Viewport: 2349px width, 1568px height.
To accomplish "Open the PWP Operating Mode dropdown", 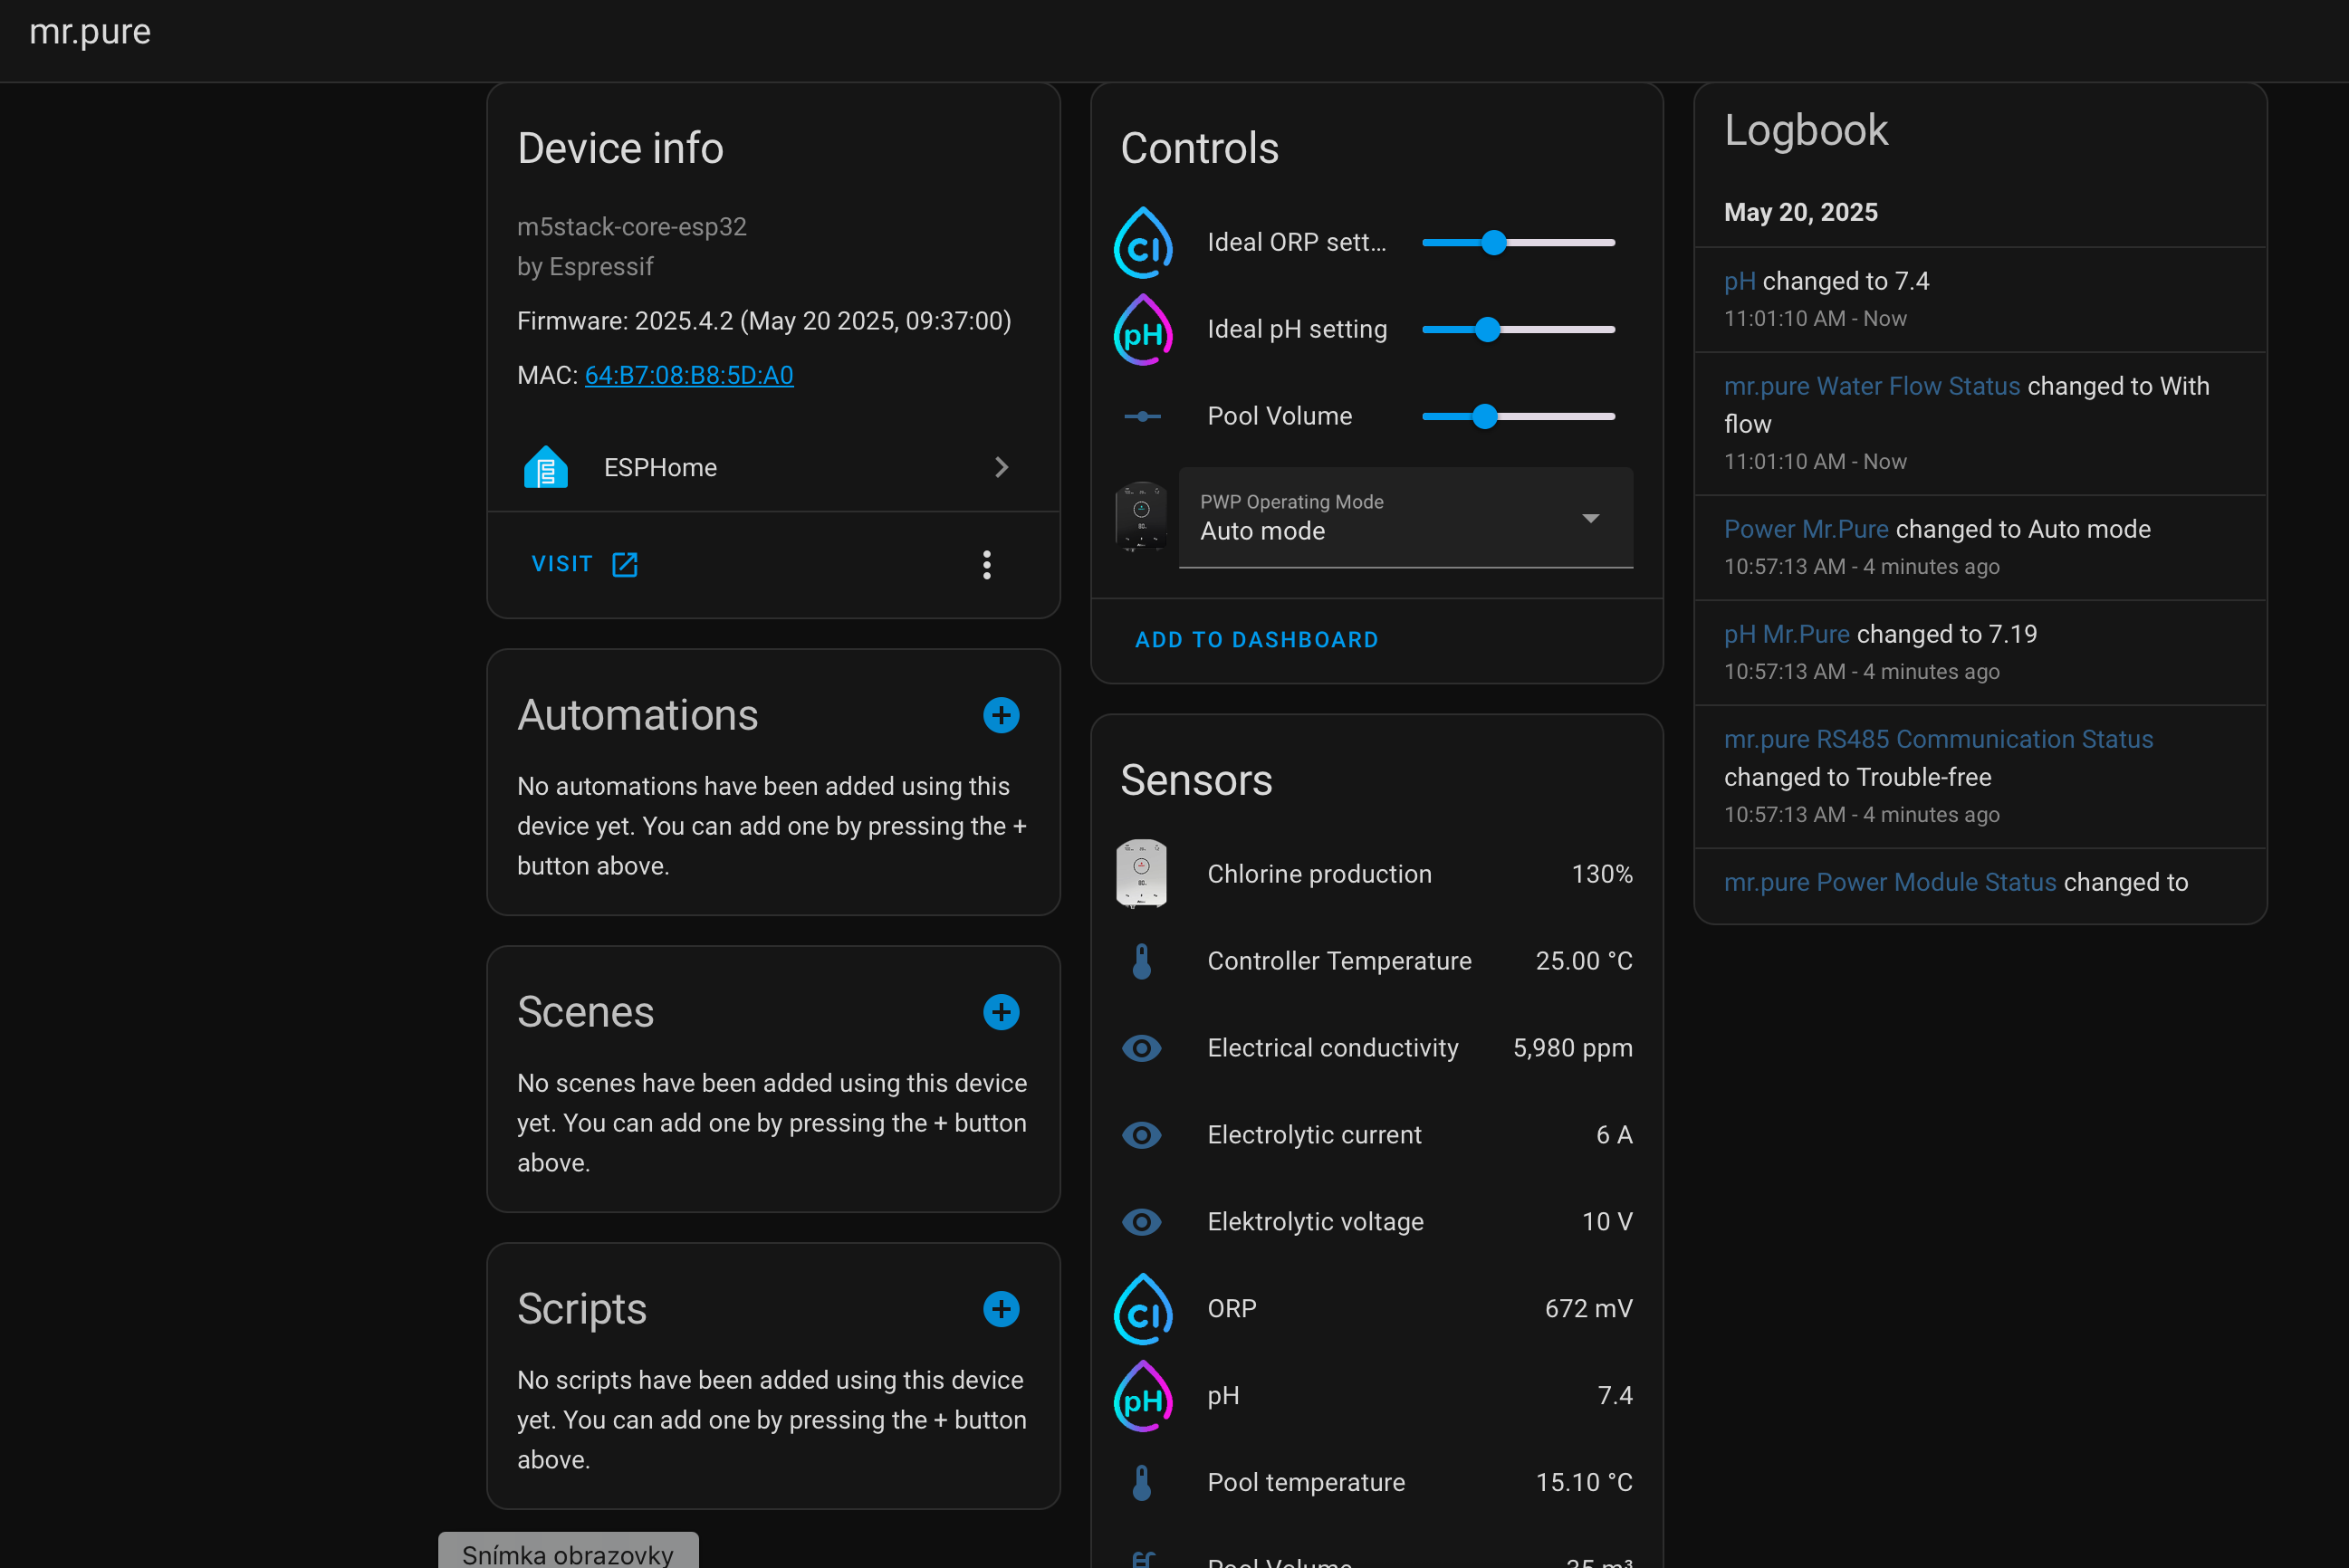I will tap(1405, 518).
